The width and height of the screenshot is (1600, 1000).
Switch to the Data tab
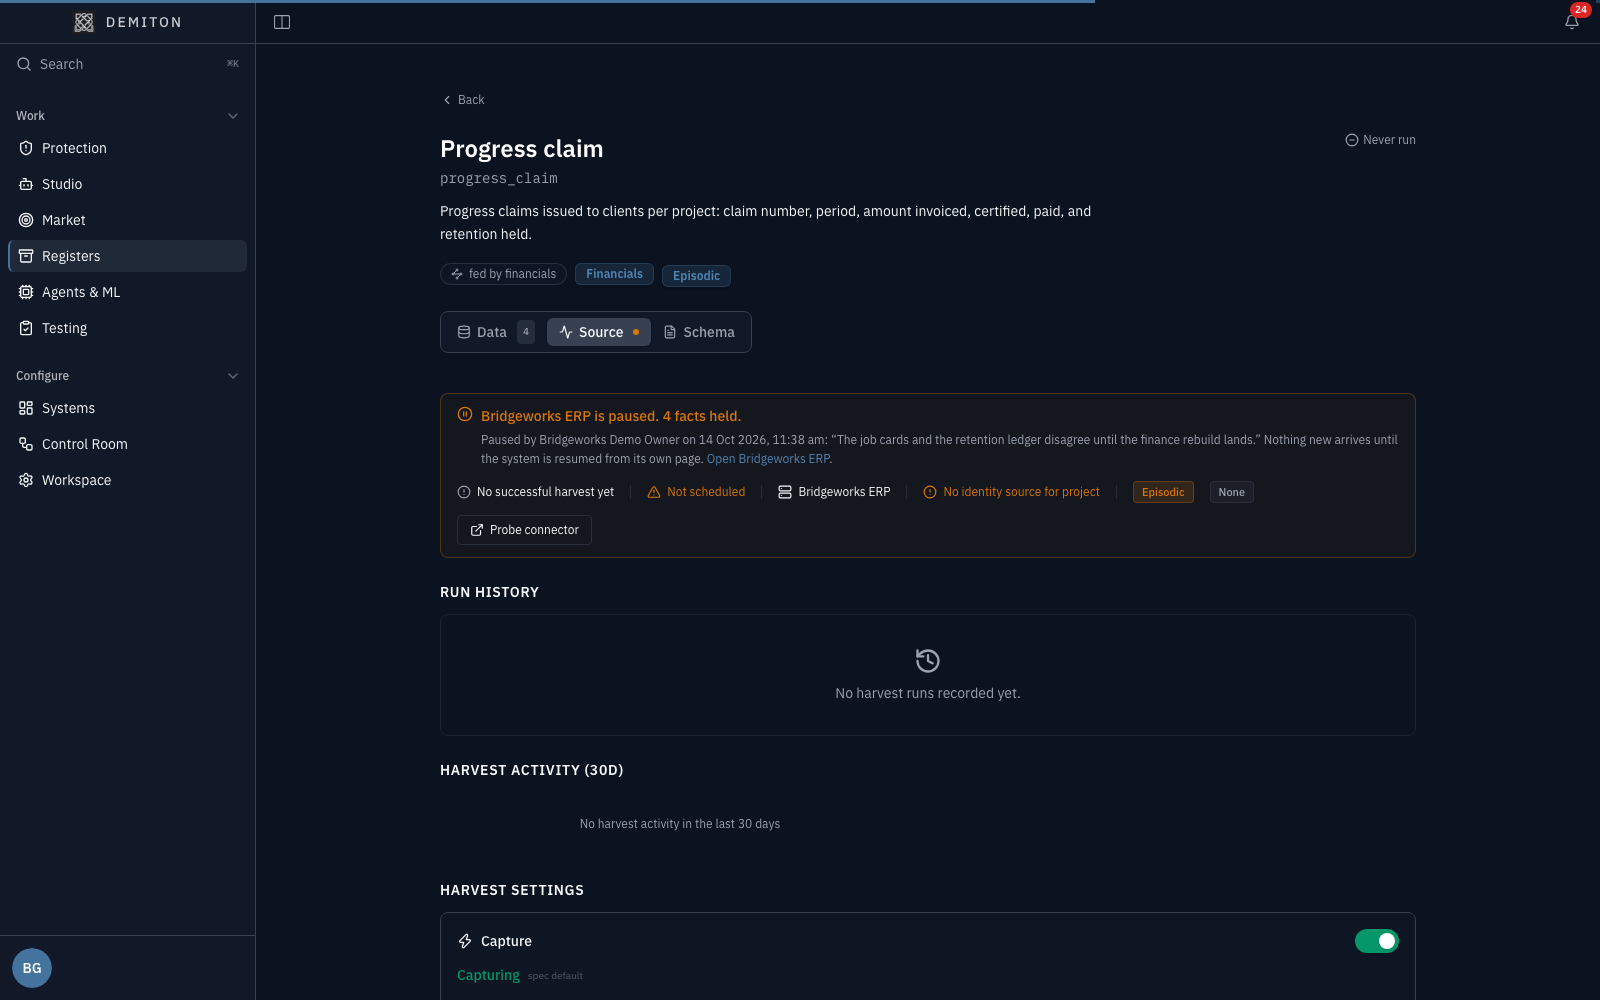tap(495, 332)
